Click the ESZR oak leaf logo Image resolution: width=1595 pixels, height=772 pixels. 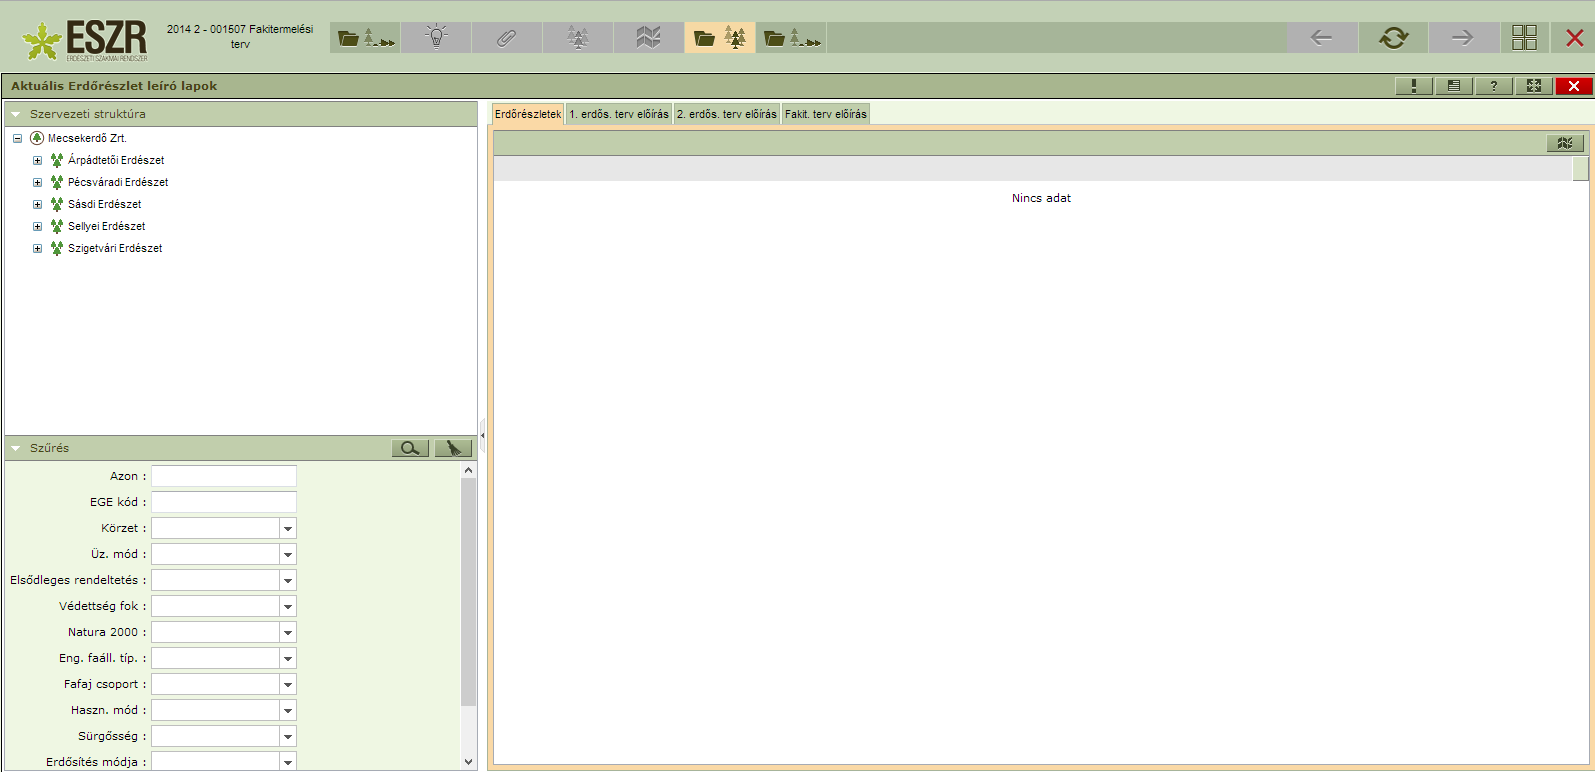[x=42, y=42]
